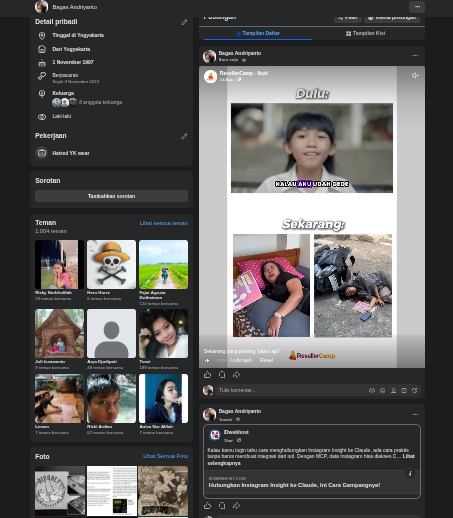Click Tambahkan sorotan button

[111, 196]
